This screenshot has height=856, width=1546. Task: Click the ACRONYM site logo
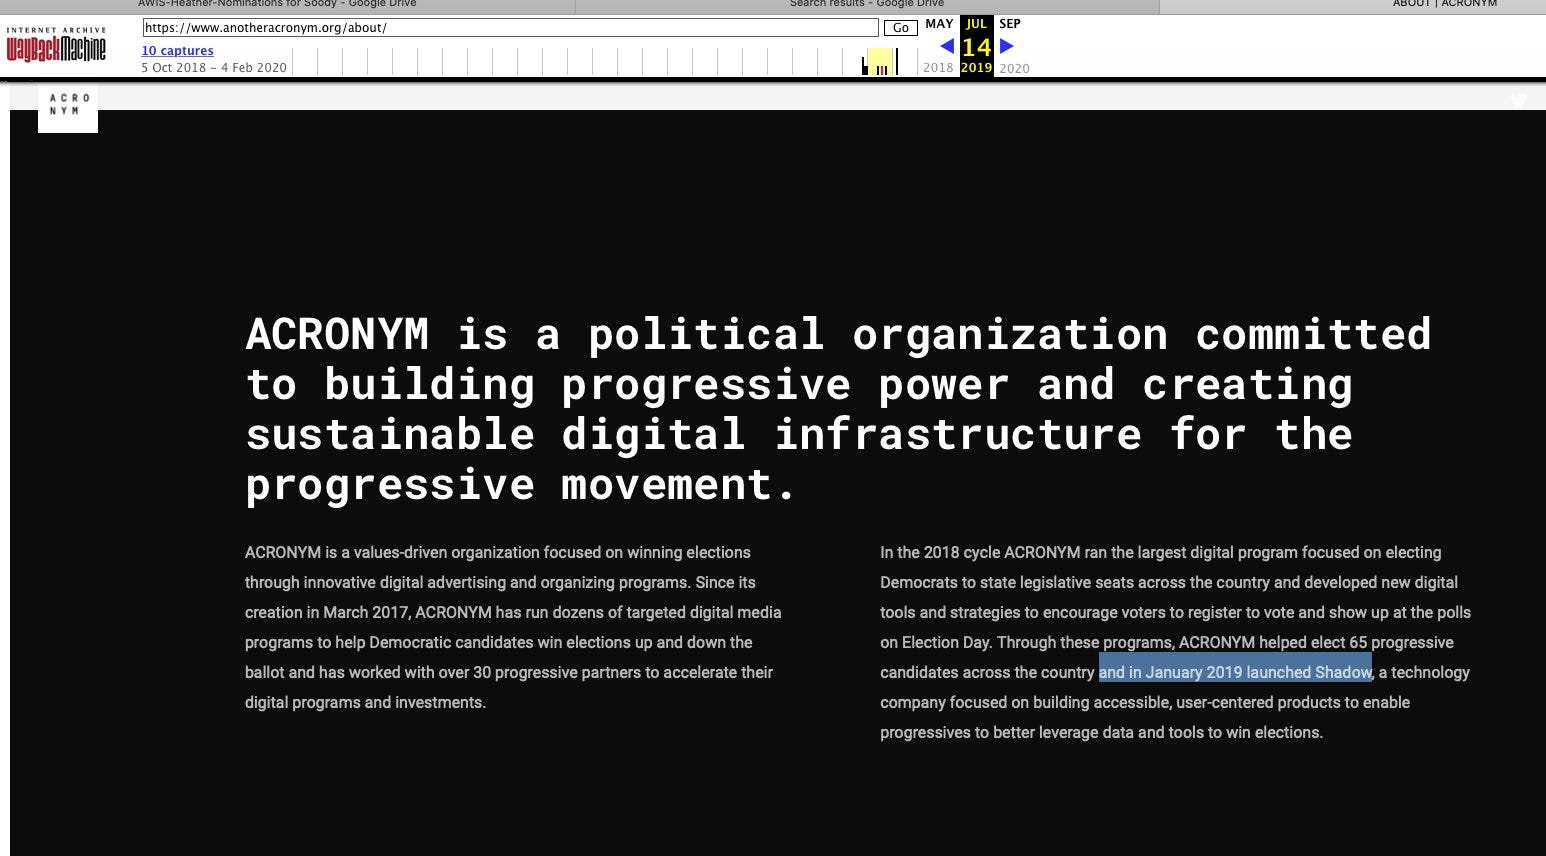68,106
